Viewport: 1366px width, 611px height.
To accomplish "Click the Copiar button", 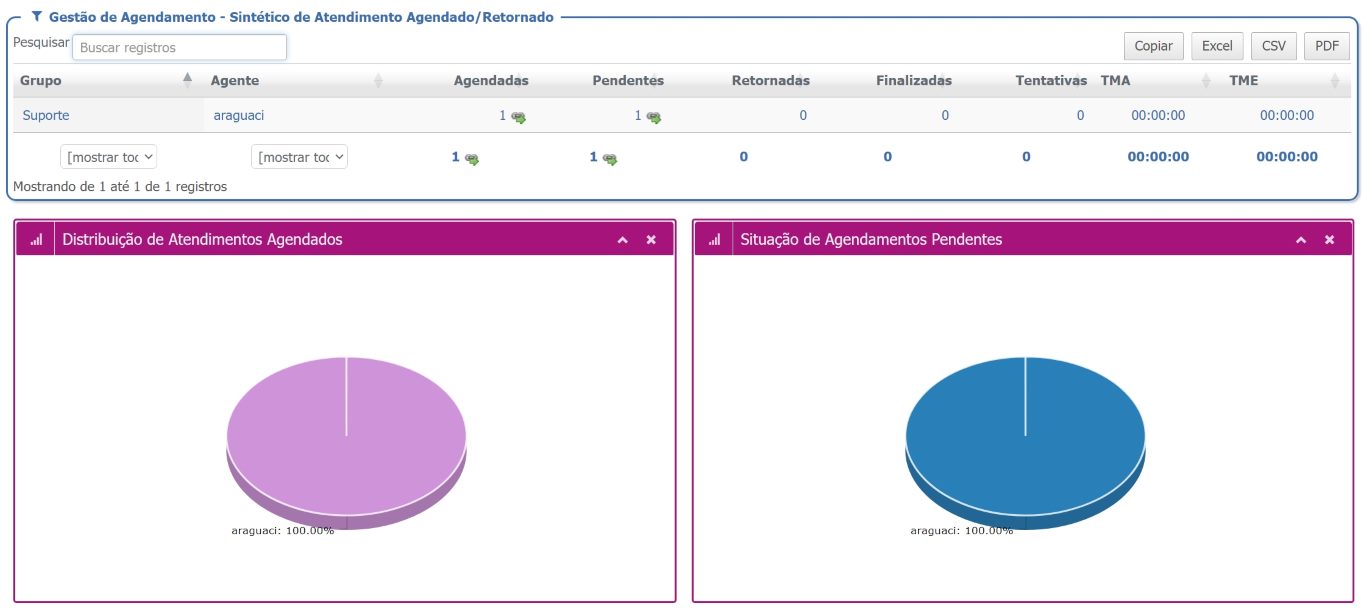I will pyautogui.click(x=1153, y=46).
